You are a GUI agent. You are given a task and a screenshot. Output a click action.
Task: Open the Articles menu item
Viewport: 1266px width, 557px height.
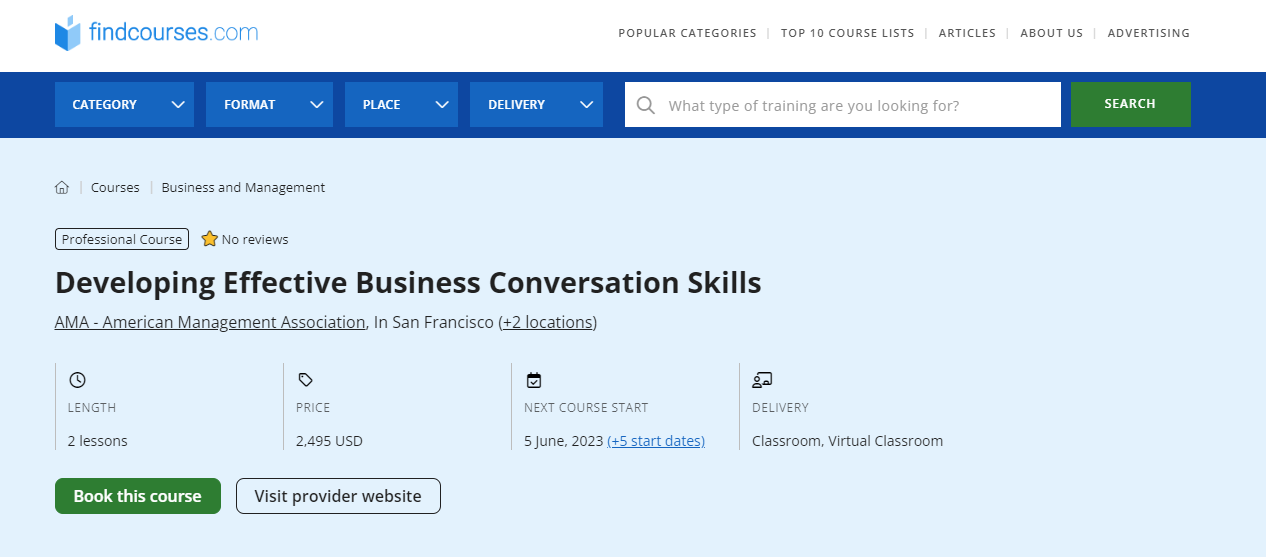tap(967, 33)
